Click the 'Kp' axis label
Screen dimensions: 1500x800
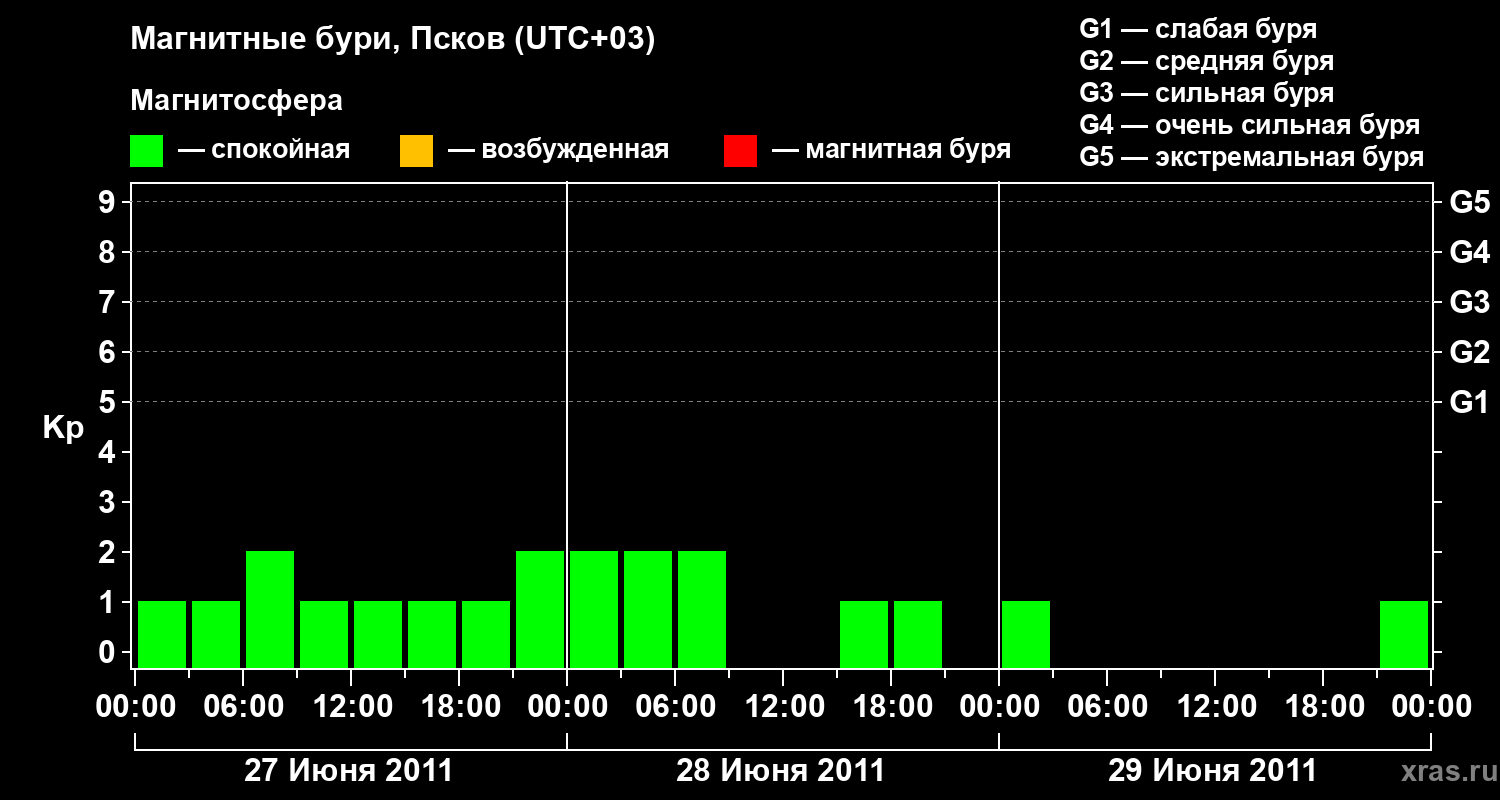[63, 427]
